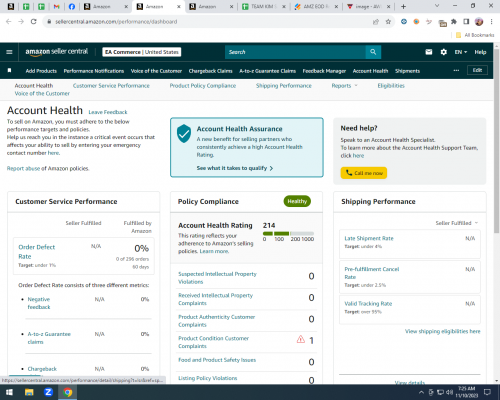This screenshot has width=500, height=400.
Task: Expand the EN language dropdown
Action: point(461,52)
